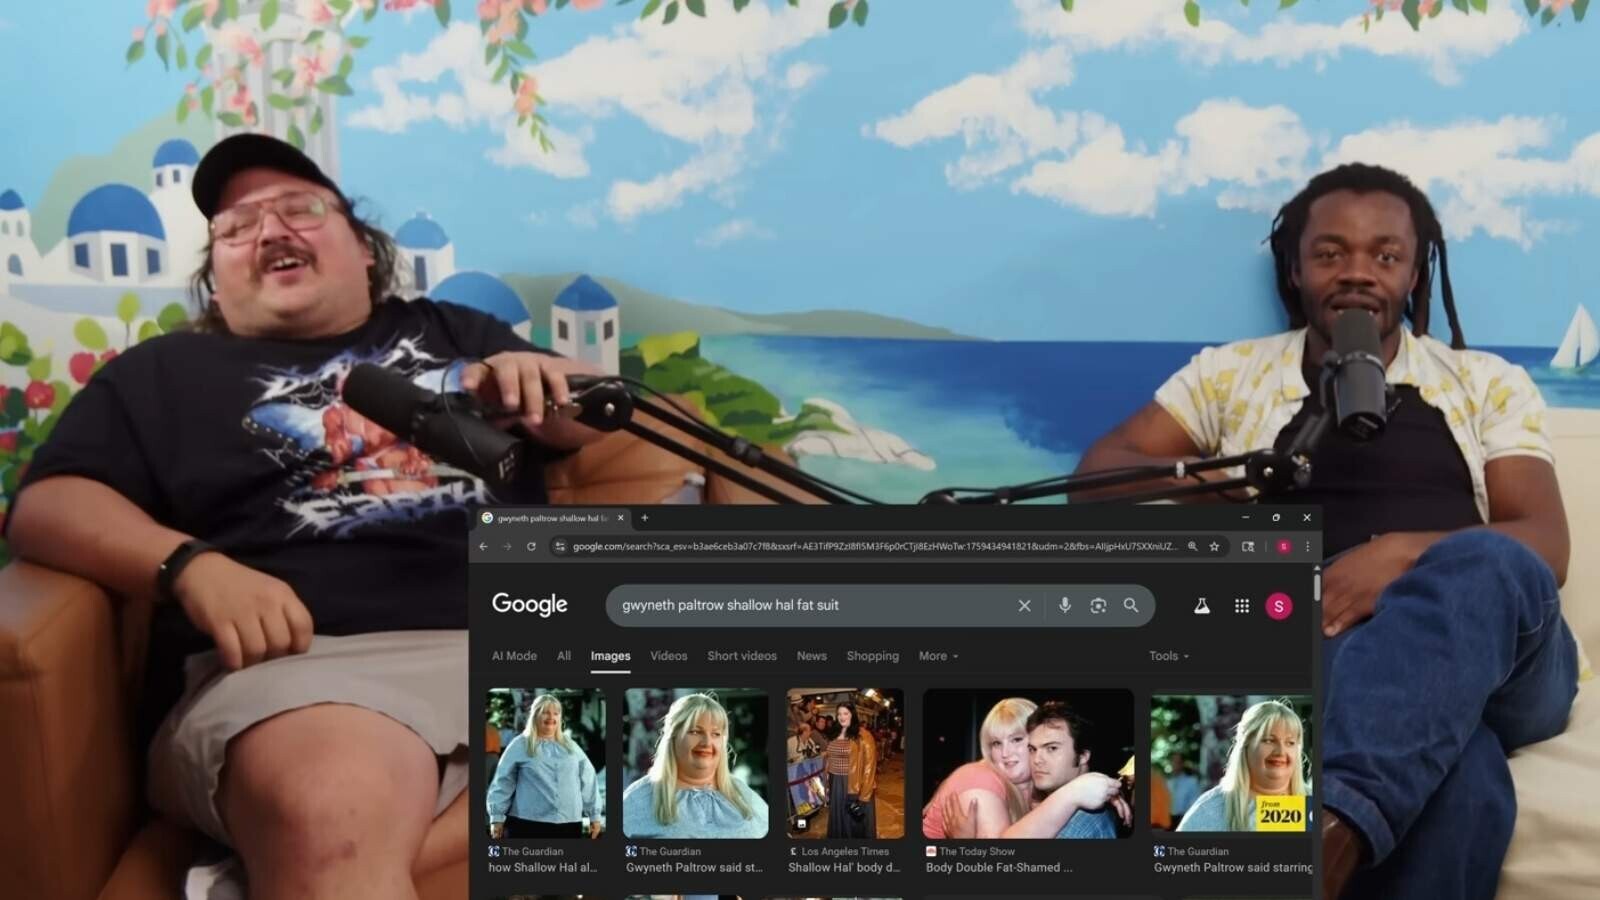Start a voice search with the microphone
Viewport: 1600px width, 900px height.
click(1064, 605)
